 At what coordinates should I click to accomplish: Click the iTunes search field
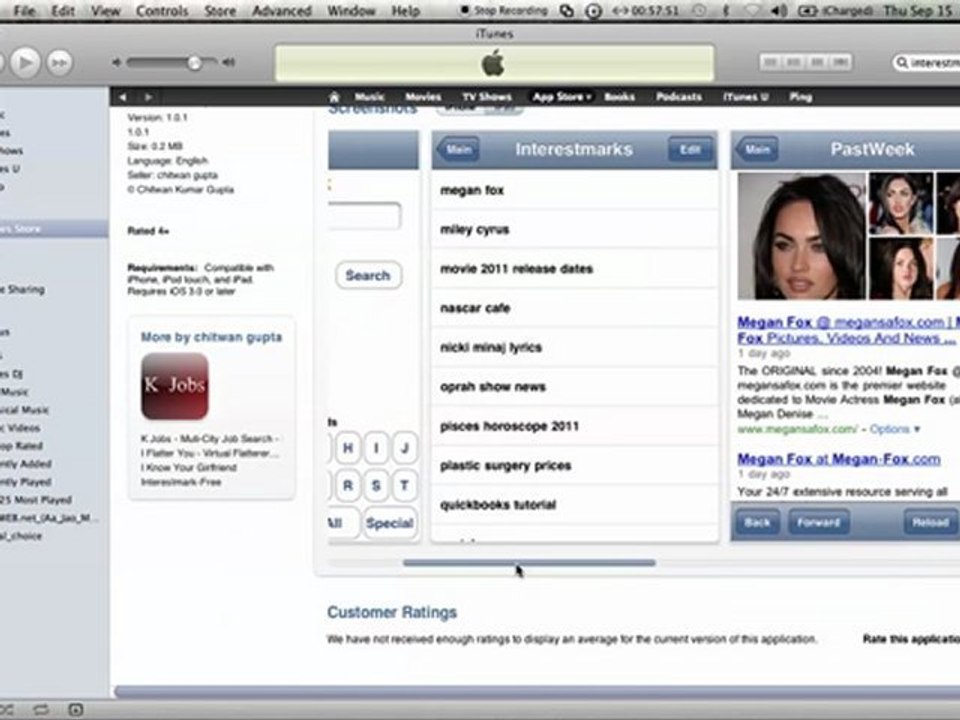926,62
